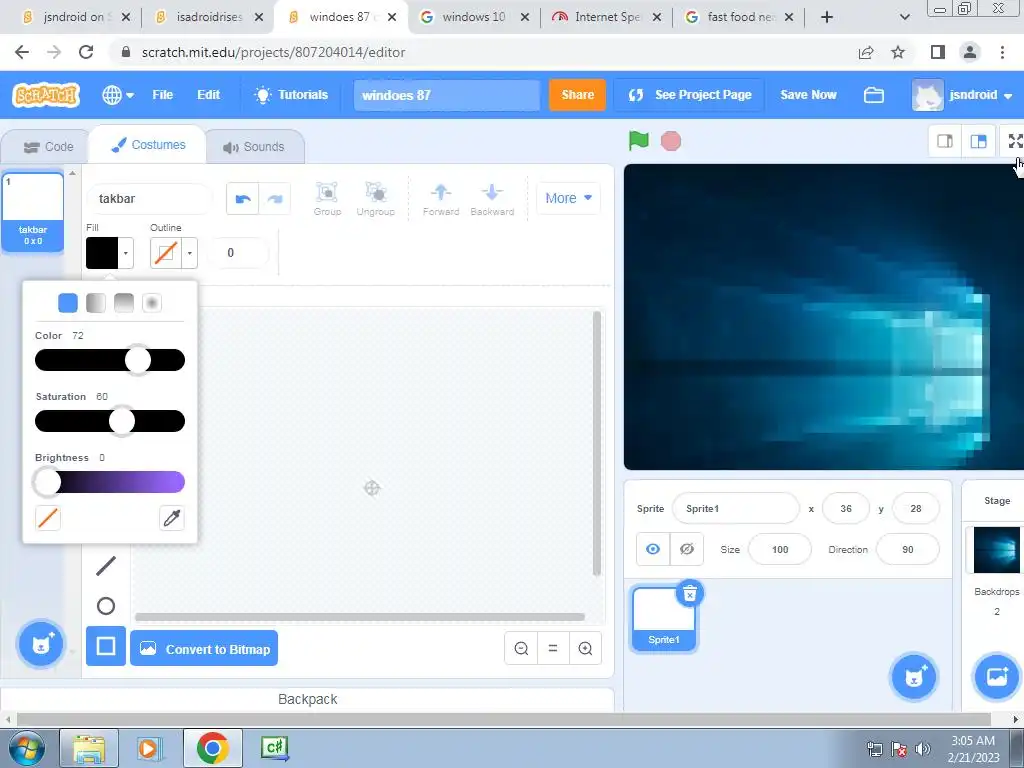This screenshot has height=768, width=1024.
Task: Switch to small stage layout
Action: click(x=945, y=141)
